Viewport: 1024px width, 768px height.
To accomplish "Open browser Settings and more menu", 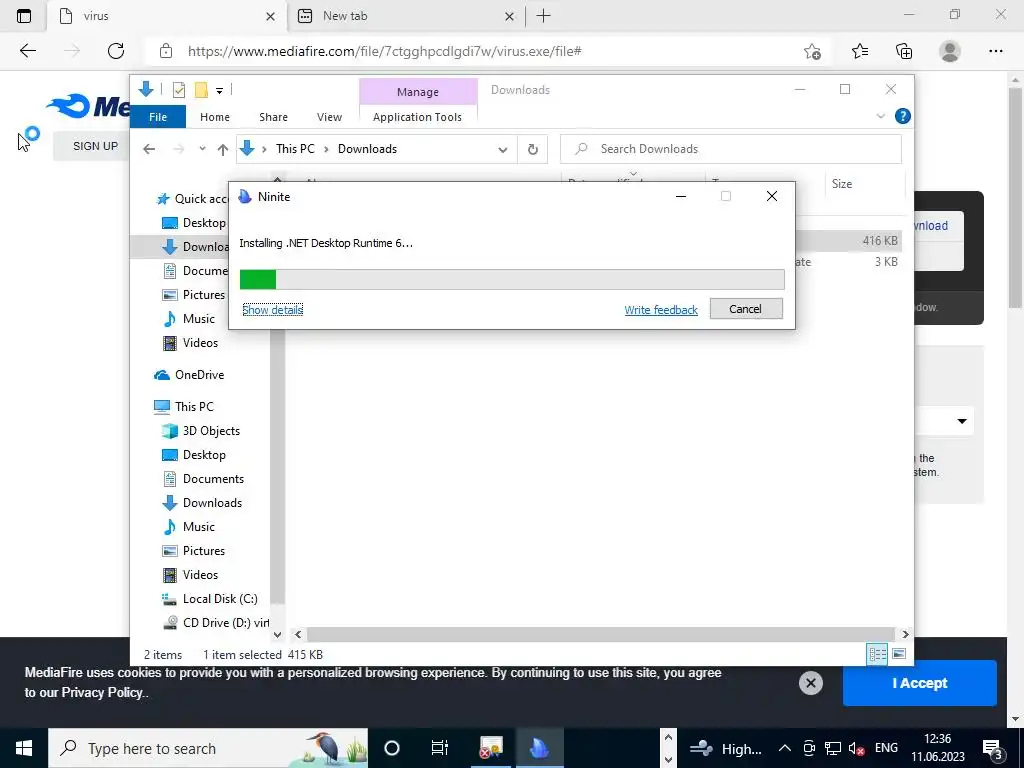I will (x=995, y=51).
